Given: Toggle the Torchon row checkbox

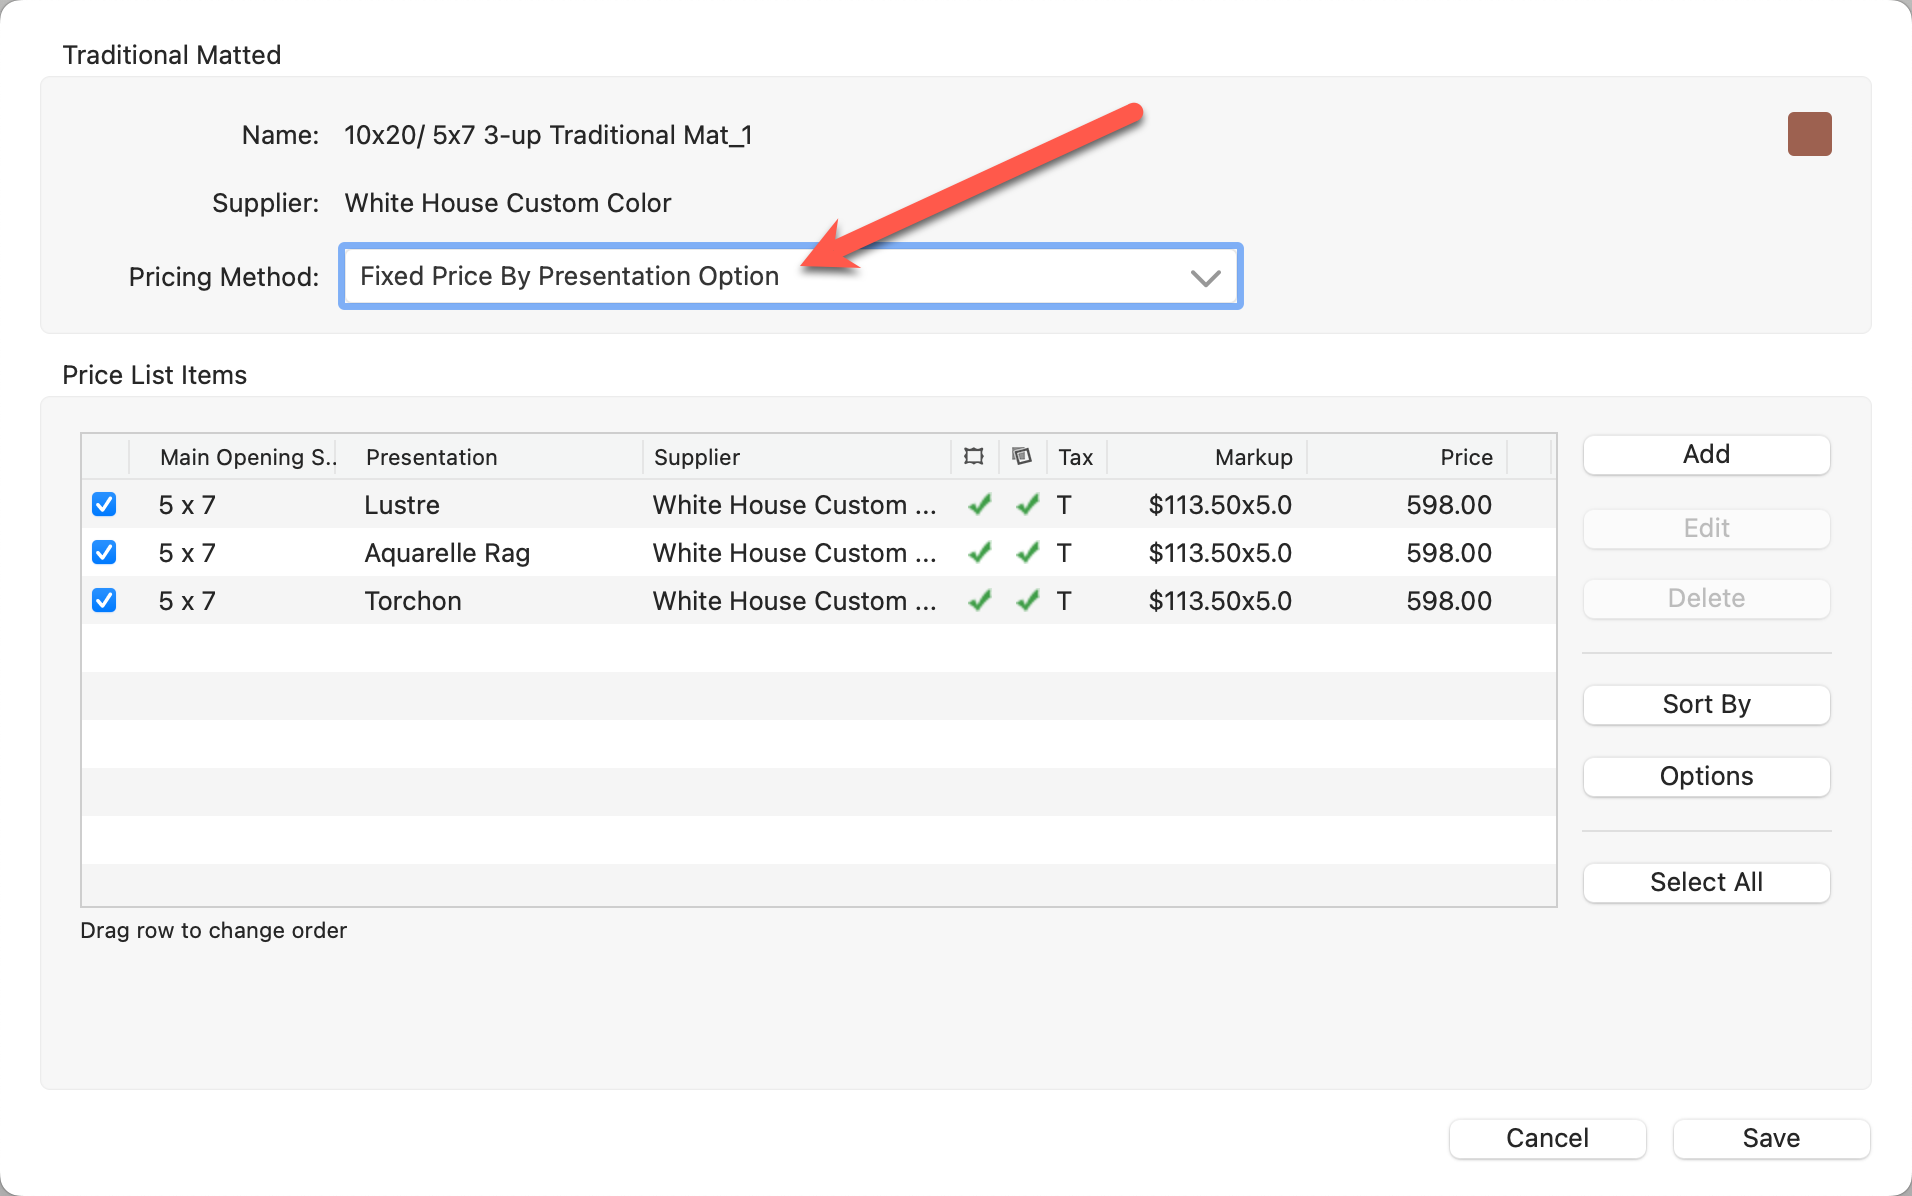Looking at the screenshot, I should pos(104,601).
